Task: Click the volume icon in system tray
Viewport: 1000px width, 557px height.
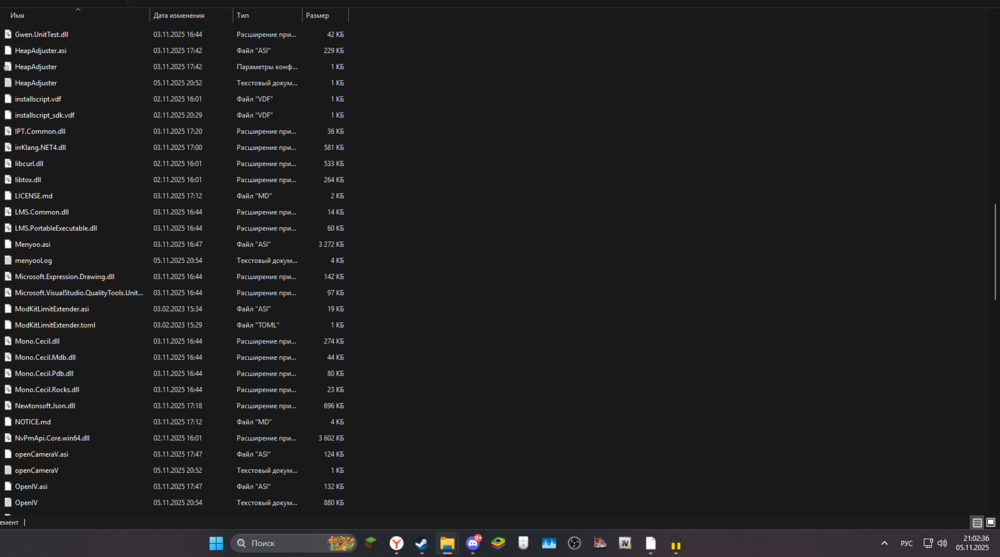Action: [x=942, y=543]
